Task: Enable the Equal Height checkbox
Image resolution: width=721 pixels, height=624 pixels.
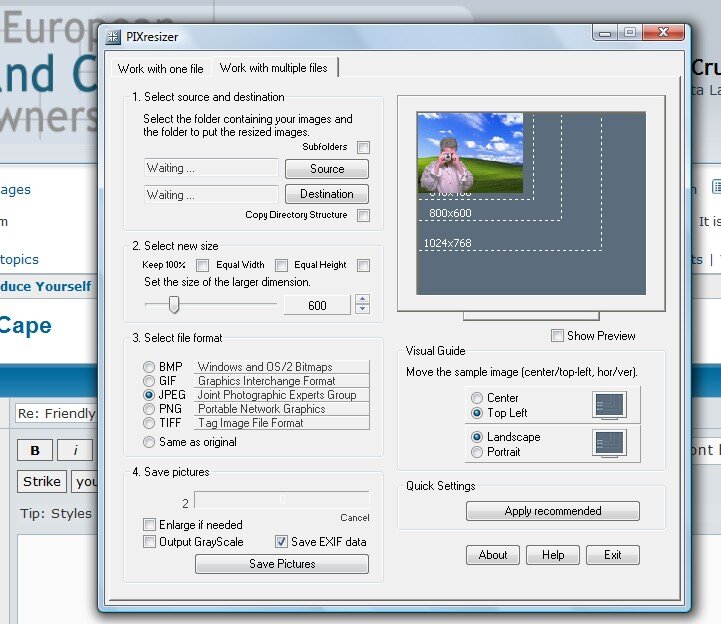Action: 363,265
